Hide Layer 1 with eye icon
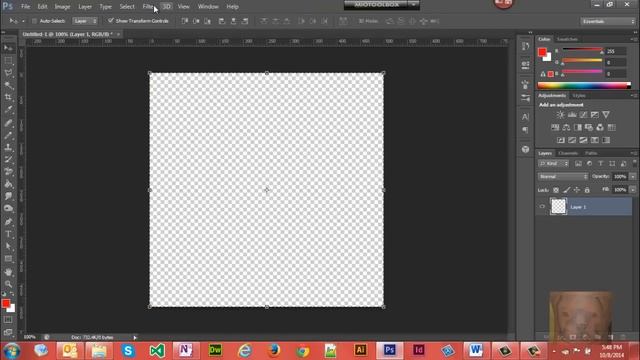 coord(542,207)
